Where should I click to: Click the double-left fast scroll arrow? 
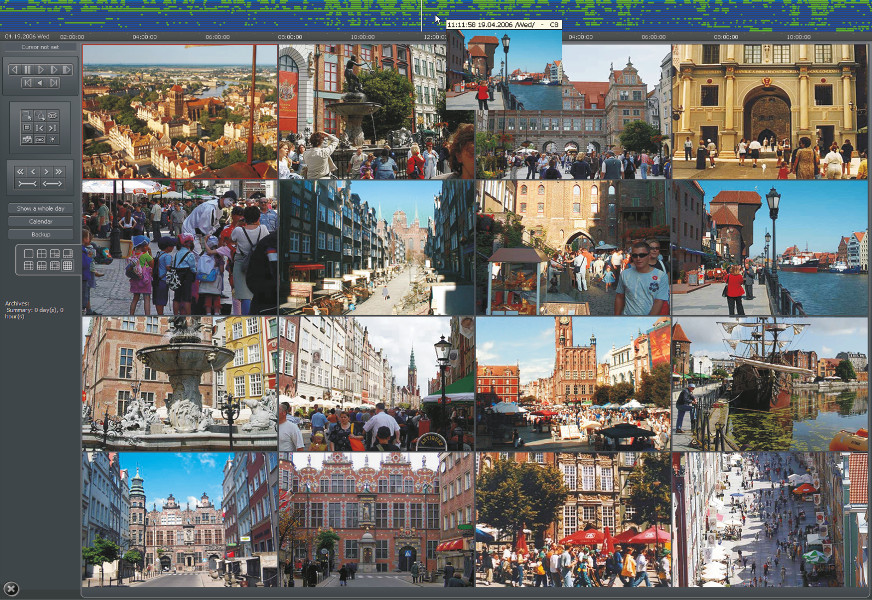(20, 172)
